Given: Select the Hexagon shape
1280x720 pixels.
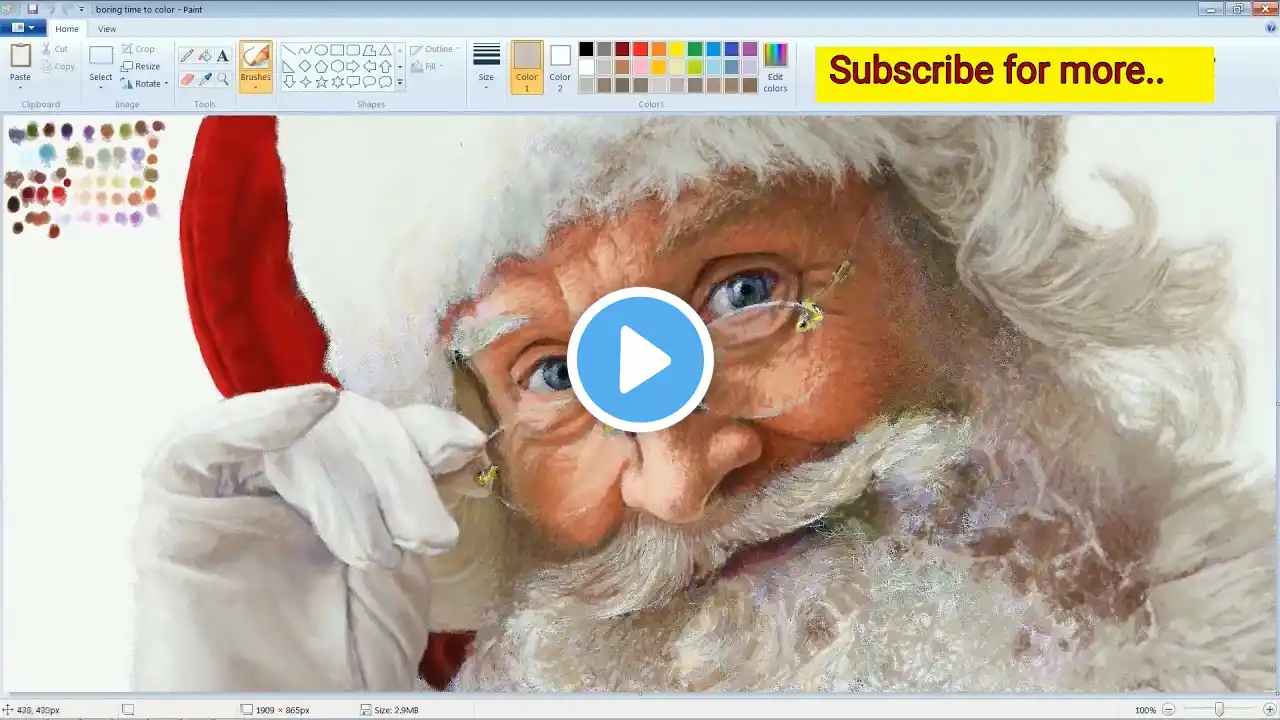Looking at the screenshot, I should 337,66.
